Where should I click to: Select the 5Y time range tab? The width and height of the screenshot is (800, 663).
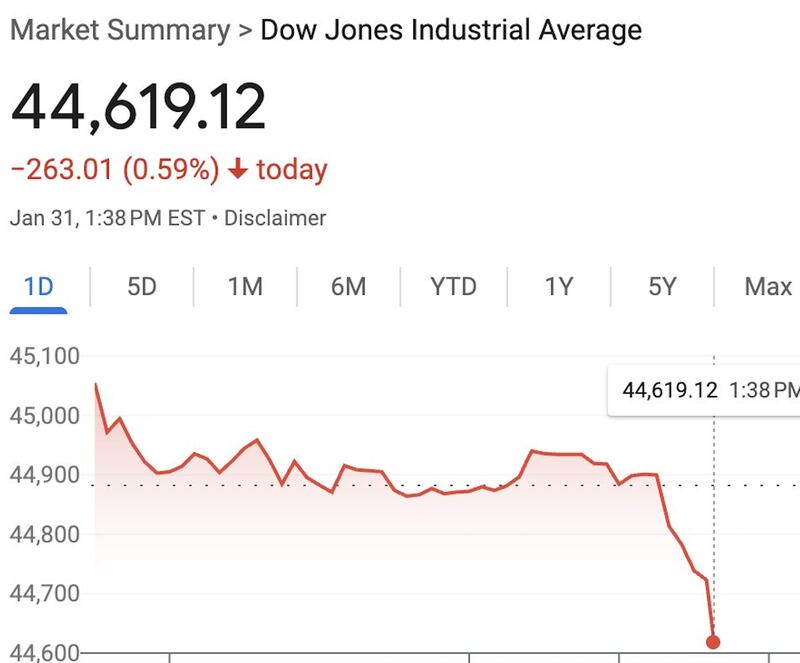point(662,287)
